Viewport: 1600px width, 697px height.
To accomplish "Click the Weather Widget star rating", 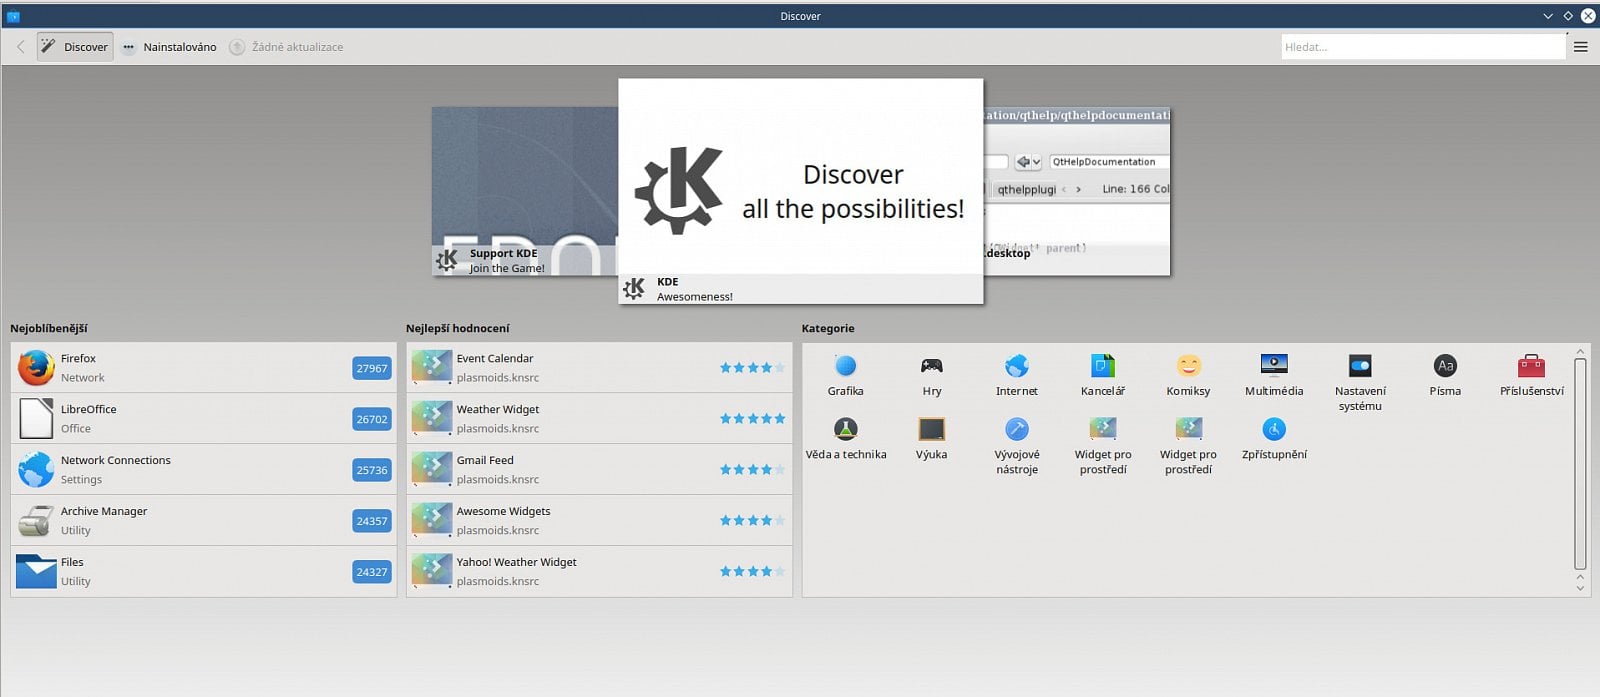I will tap(752, 419).
